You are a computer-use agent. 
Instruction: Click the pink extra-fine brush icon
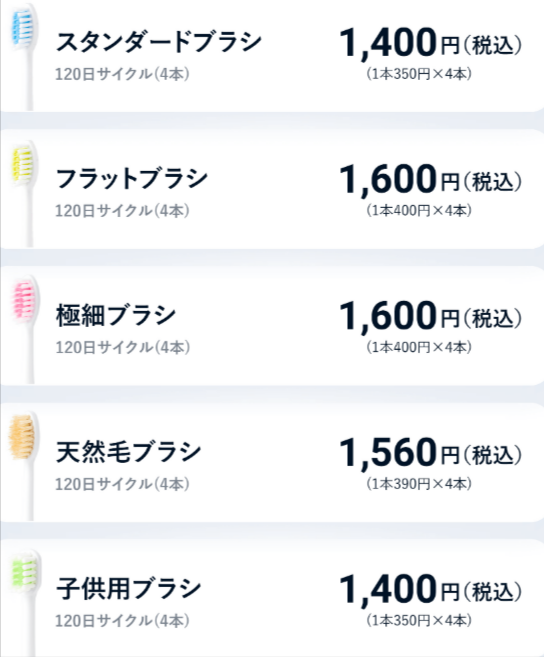25,330
